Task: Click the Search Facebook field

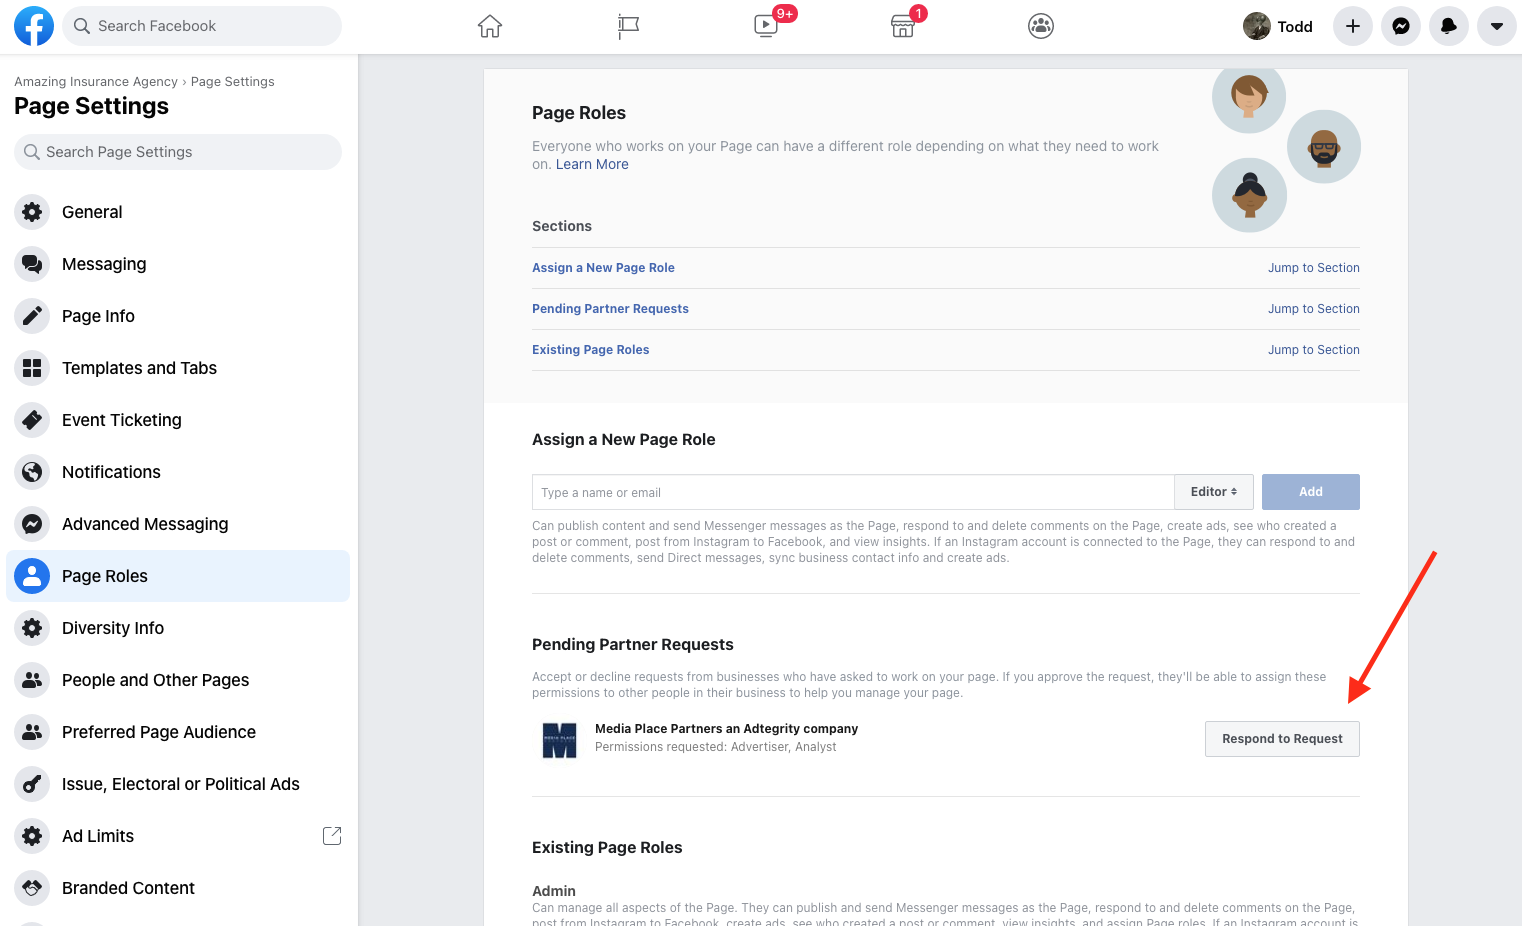Action: pos(202,26)
